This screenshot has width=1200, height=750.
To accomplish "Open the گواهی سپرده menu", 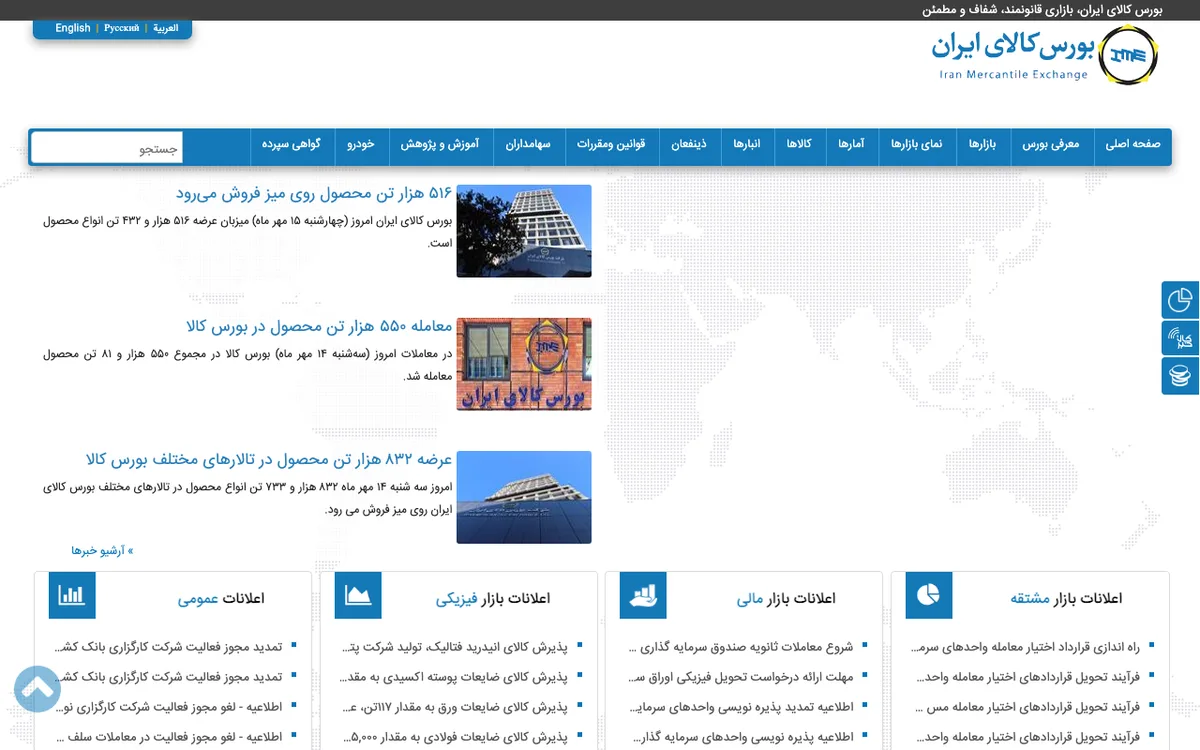I will (x=292, y=145).
